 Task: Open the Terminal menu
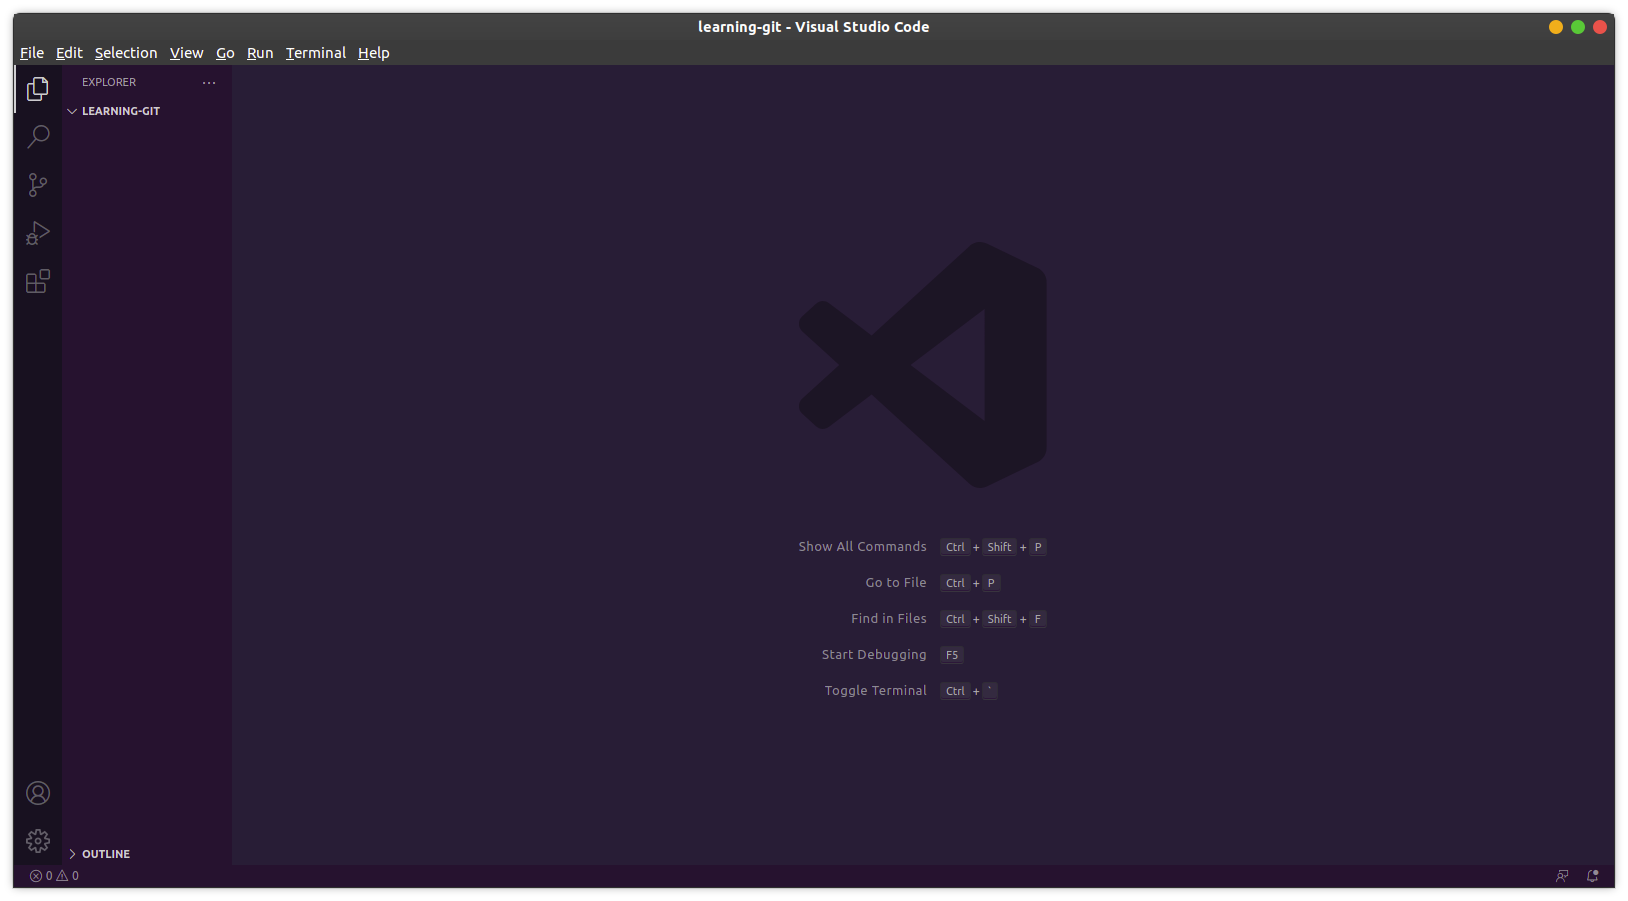316,53
